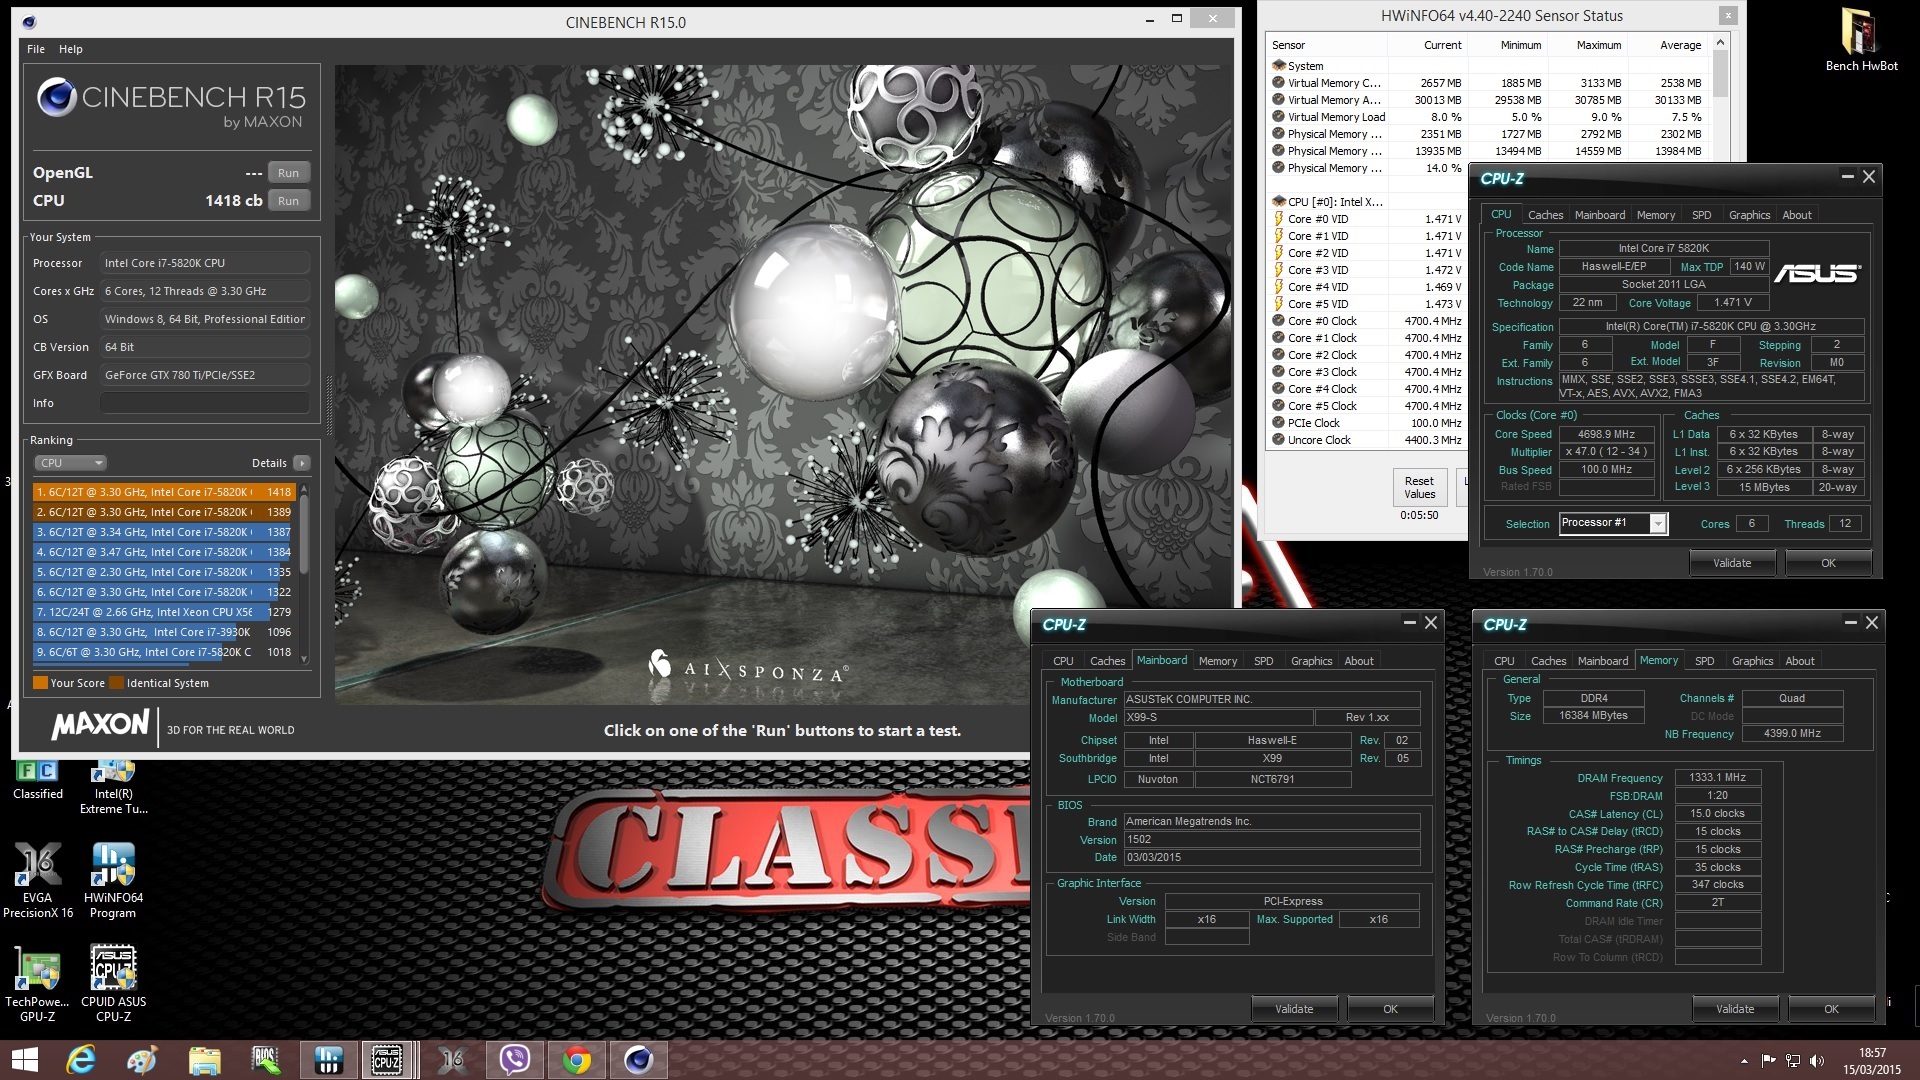Open the Cinebench File menu
Image resolution: width=1920 pixels, height=1080 pixels.
click(x=36, y=49)
